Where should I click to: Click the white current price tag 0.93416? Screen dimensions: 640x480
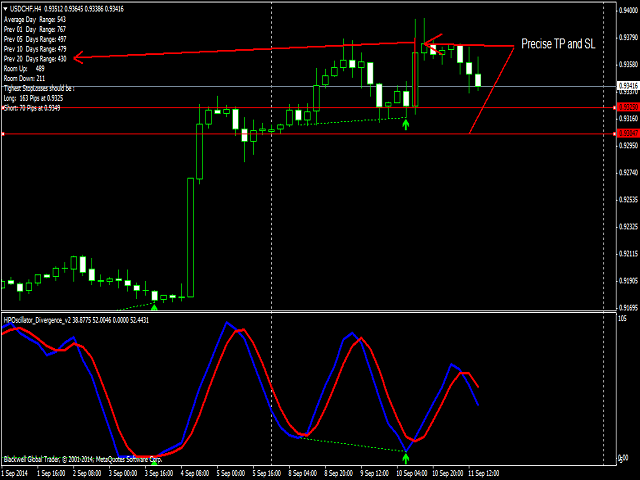[x=629, y=86]
